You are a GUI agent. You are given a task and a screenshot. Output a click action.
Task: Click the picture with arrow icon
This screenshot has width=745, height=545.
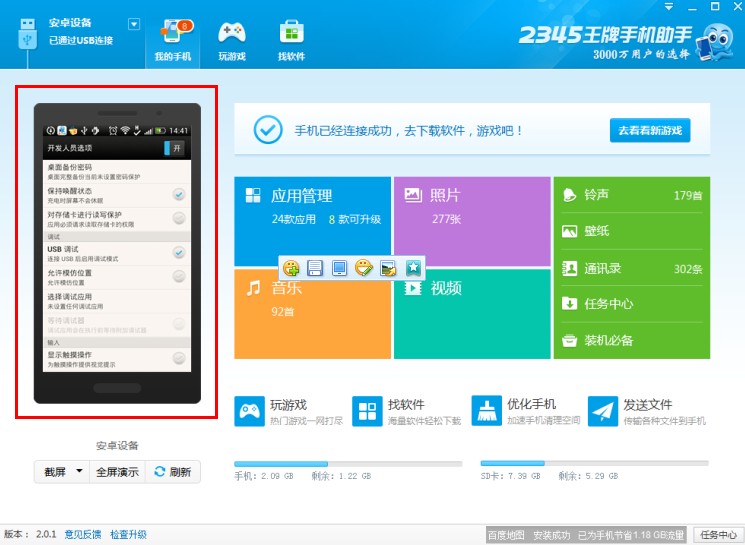coord(389,268)
